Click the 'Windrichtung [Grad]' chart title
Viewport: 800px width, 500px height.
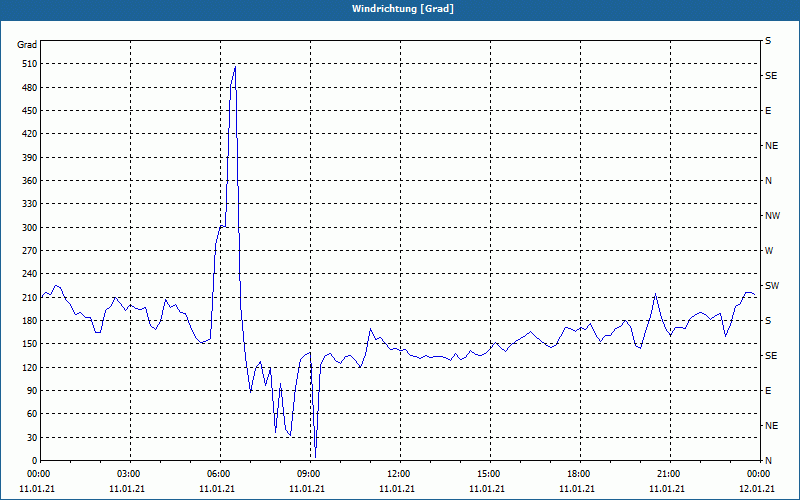tap(403, 9)
